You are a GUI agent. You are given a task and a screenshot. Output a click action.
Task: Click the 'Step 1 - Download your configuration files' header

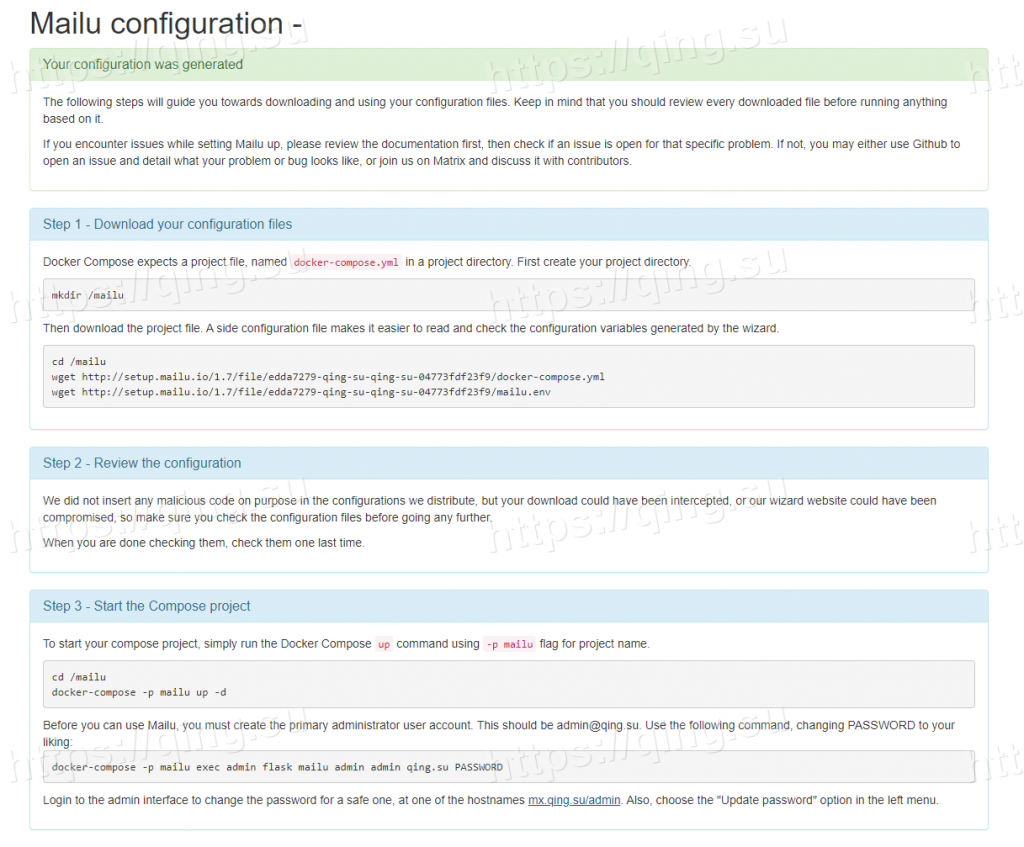(x=167, y=224)
